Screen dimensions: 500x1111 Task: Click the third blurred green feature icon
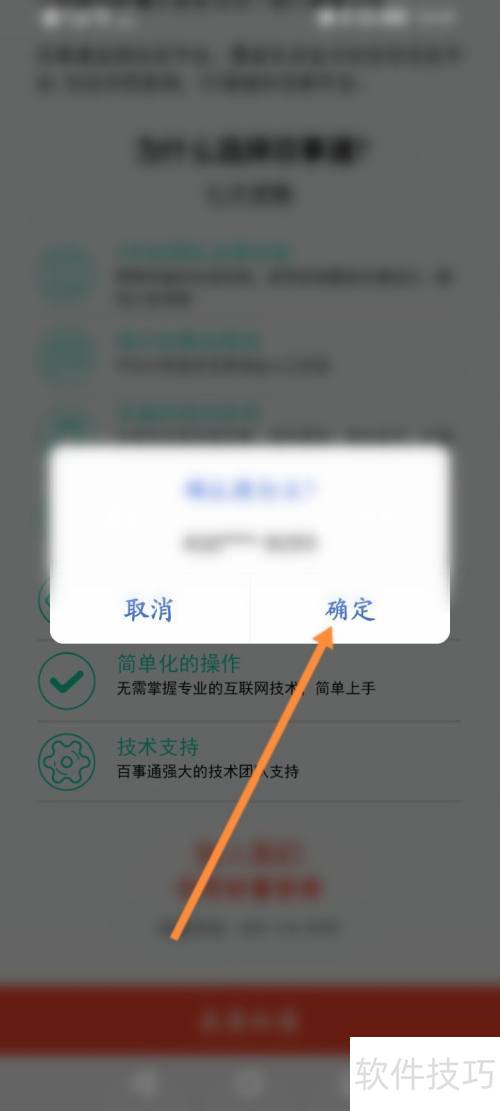point(67,427)
